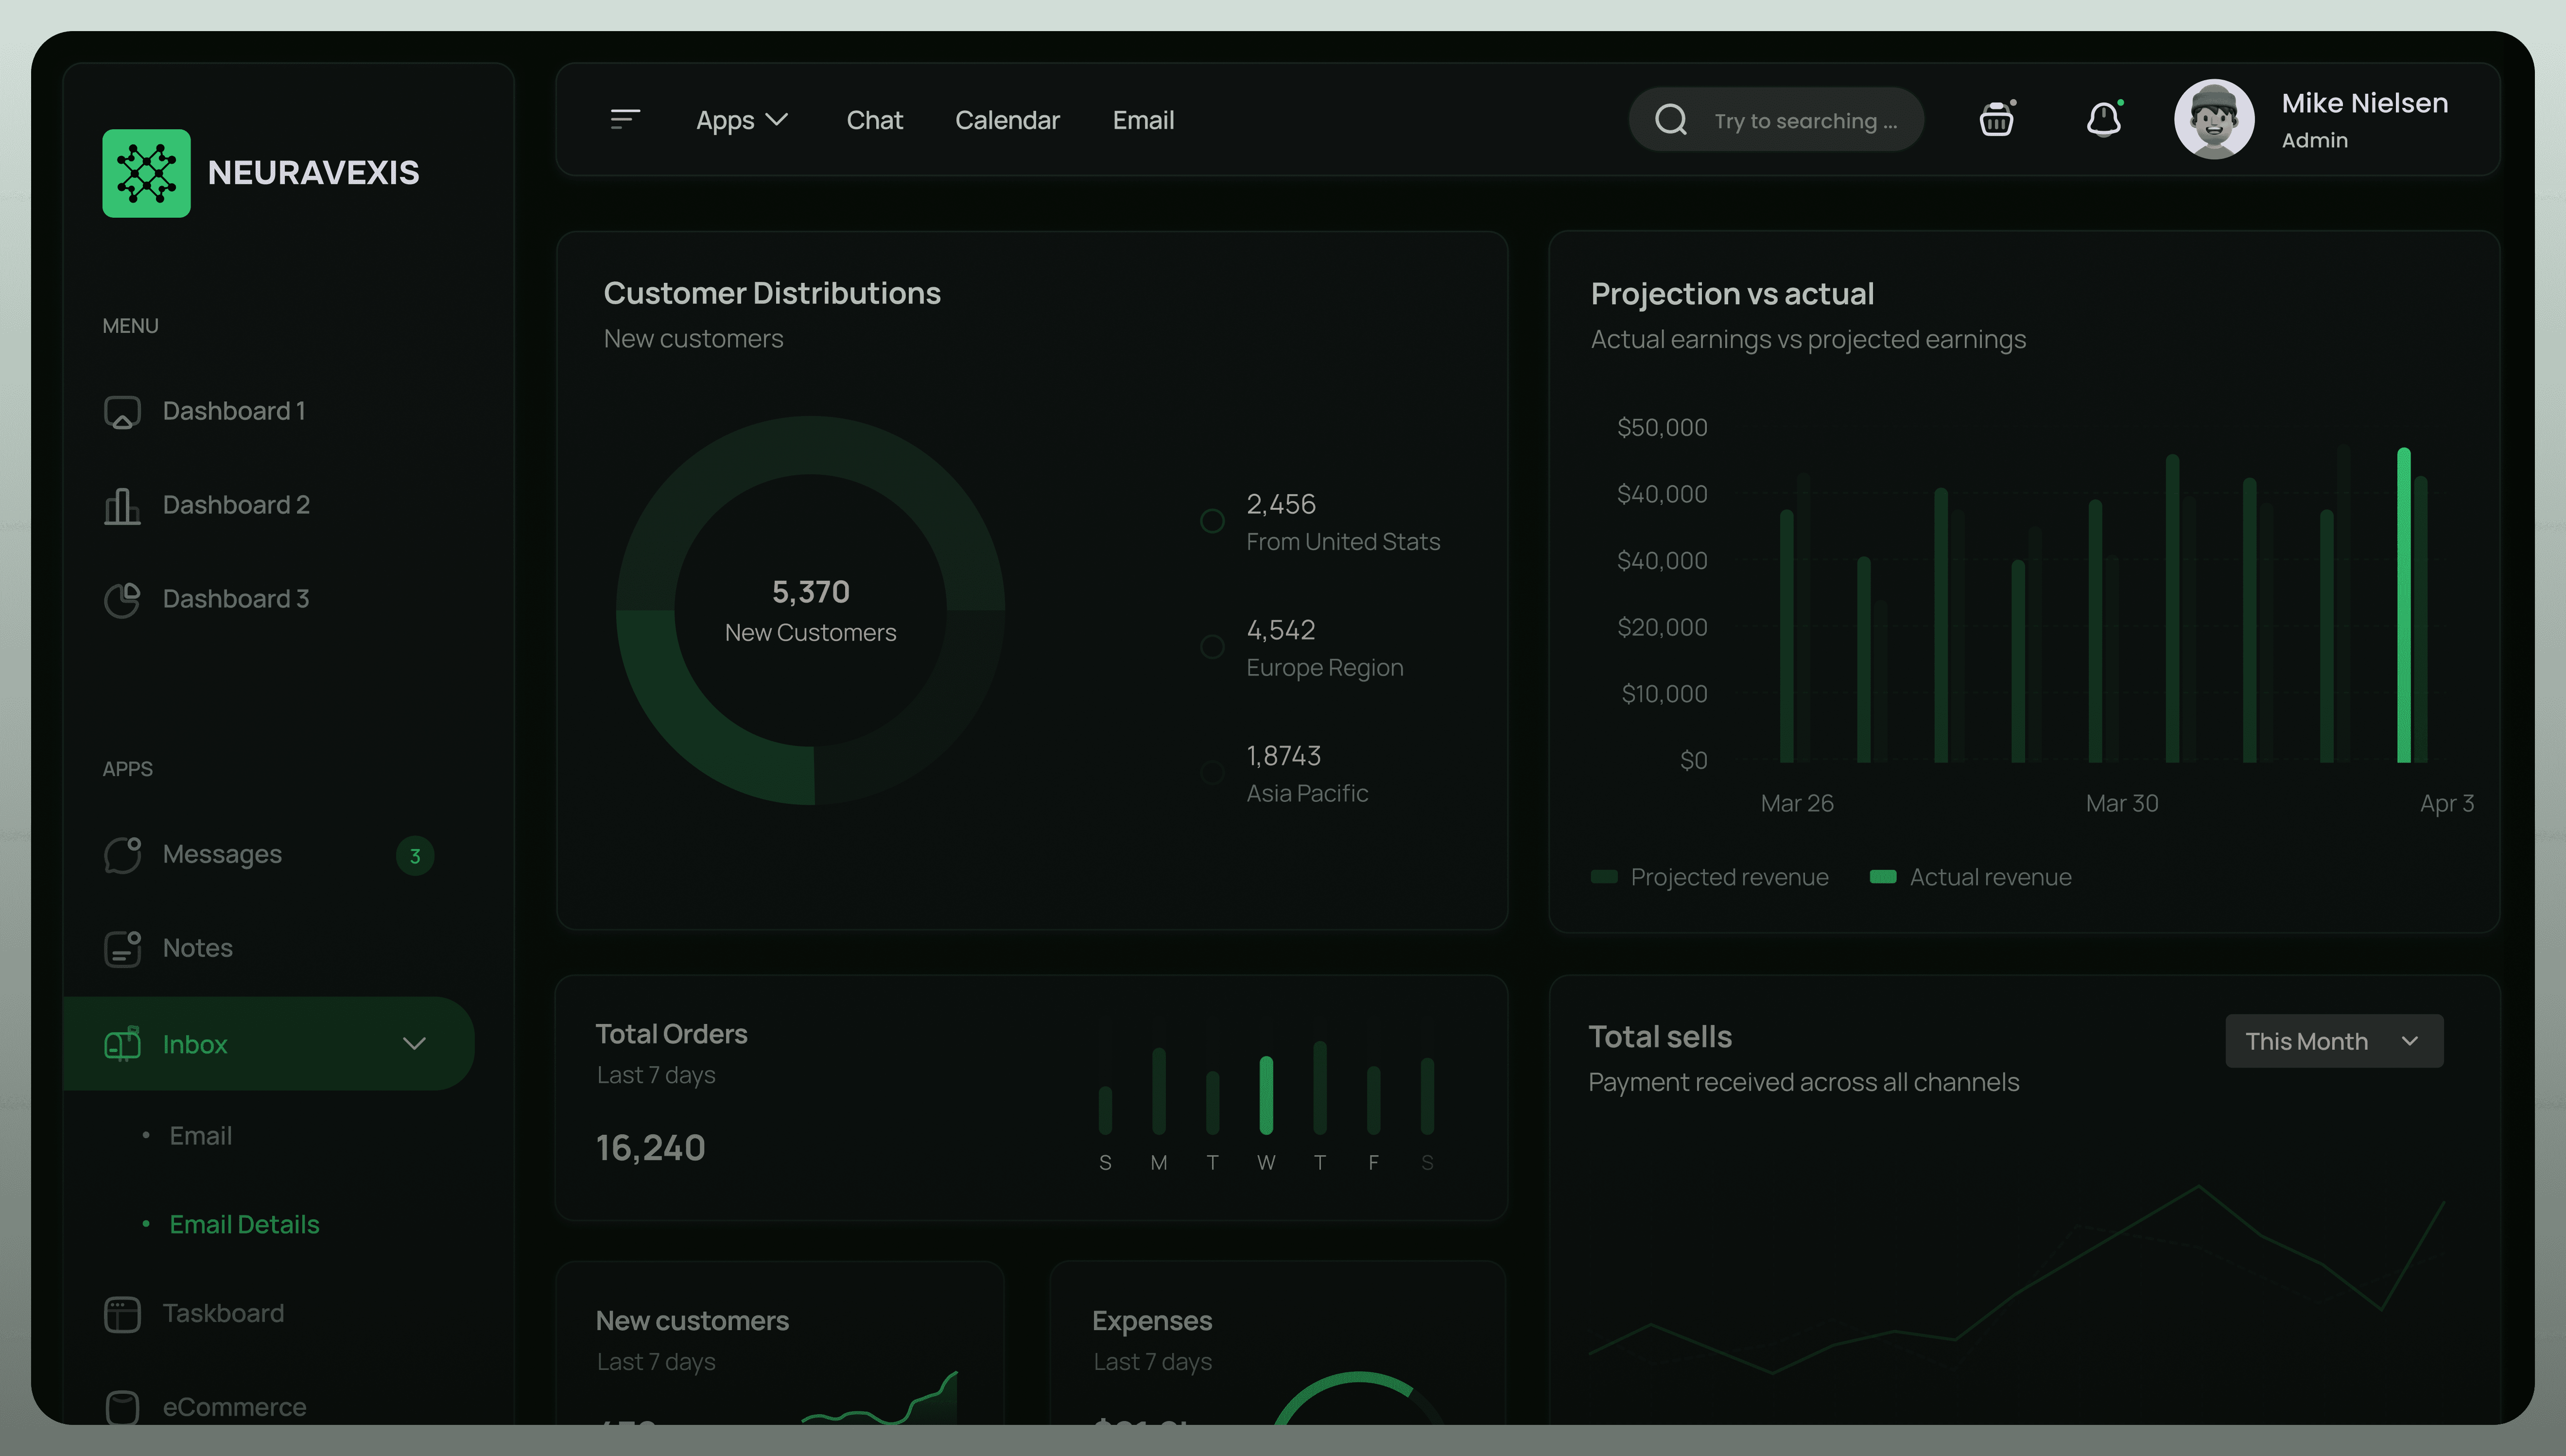Open Mike Nielsen's profile name
Image resolution: width=2566 pixels, height=1456 pixels.
pyautogui.click(x=2364, y=103)
